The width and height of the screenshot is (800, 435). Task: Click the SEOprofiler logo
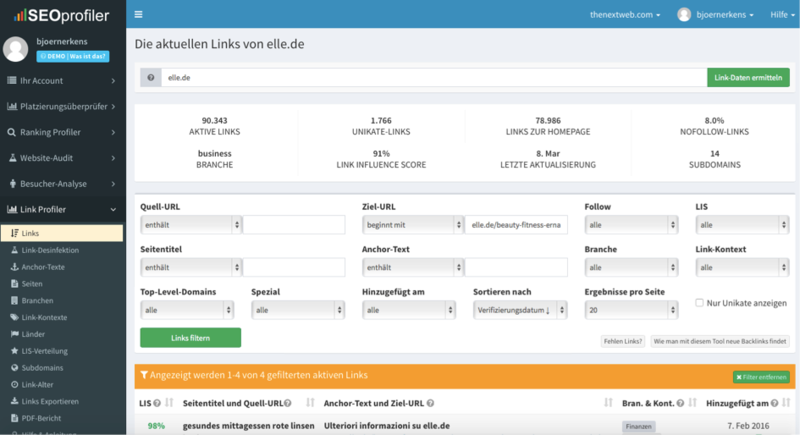[x=62, y=15]
